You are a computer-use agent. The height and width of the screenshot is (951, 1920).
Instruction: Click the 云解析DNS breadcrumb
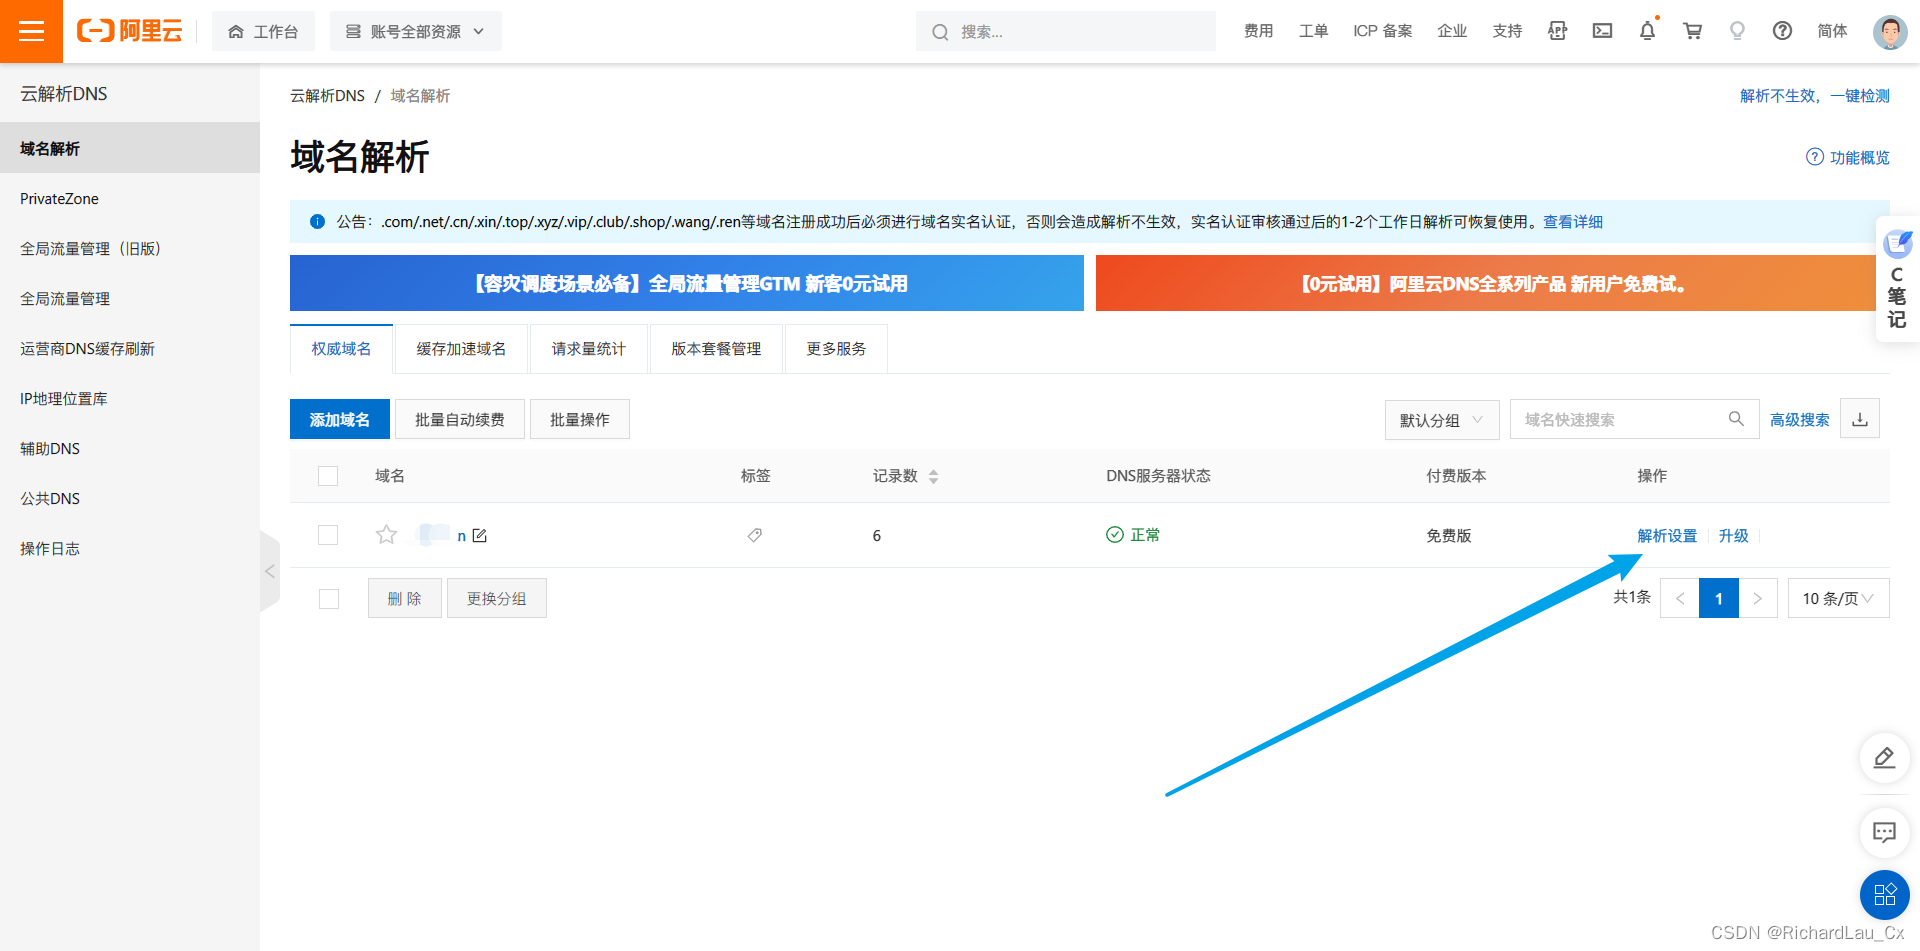327,96
